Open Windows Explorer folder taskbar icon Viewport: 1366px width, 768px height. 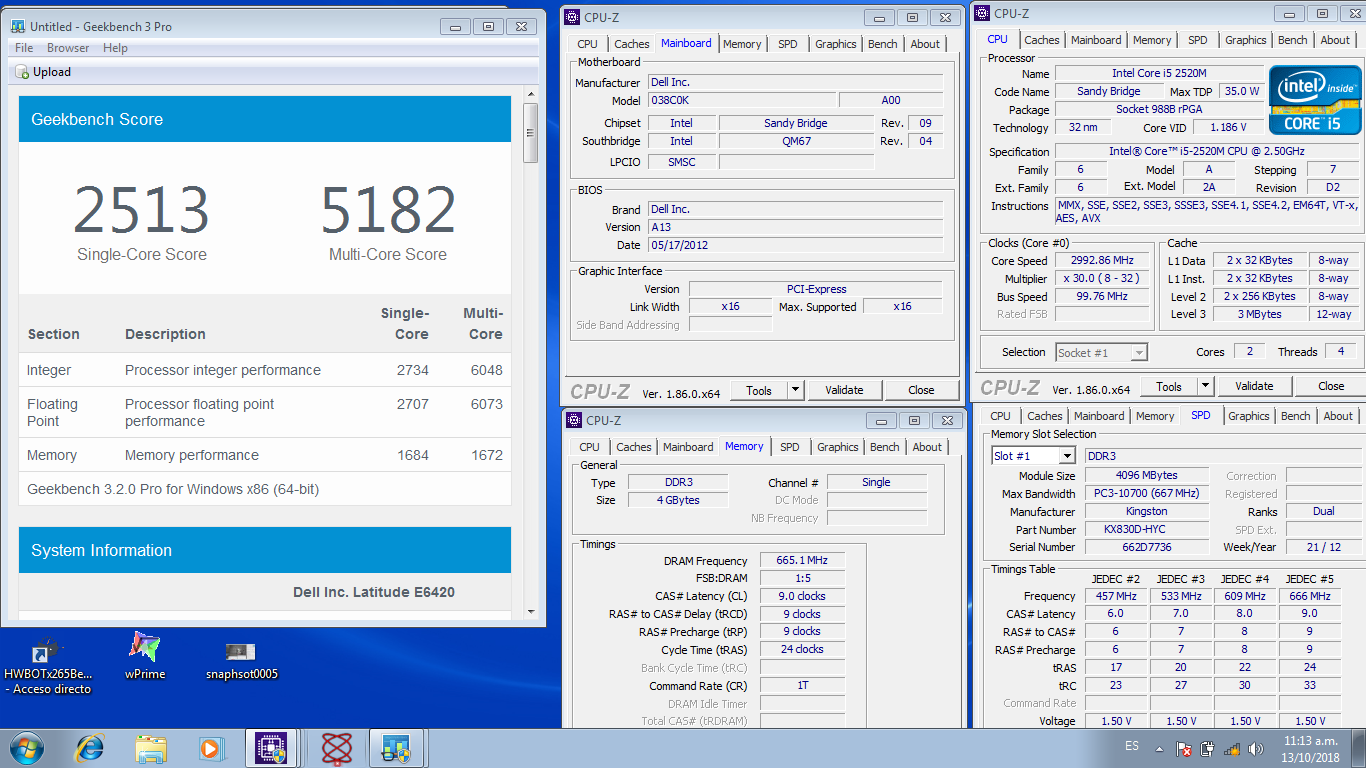[x=151, y=748]
